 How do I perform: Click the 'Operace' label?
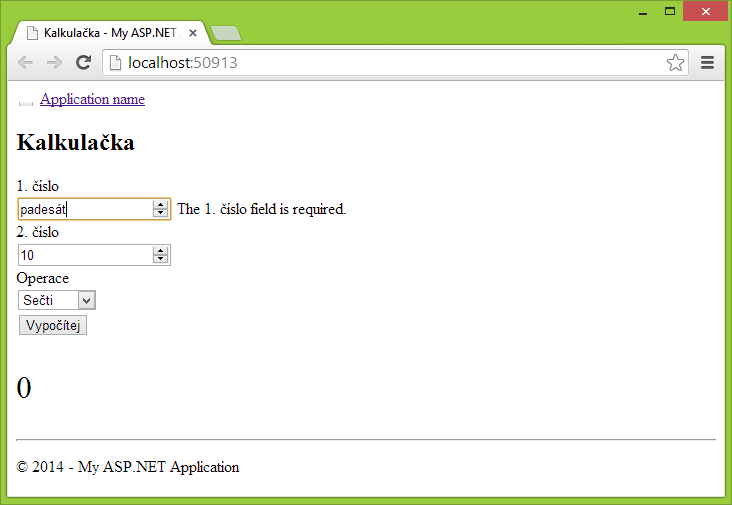[42, 278]
